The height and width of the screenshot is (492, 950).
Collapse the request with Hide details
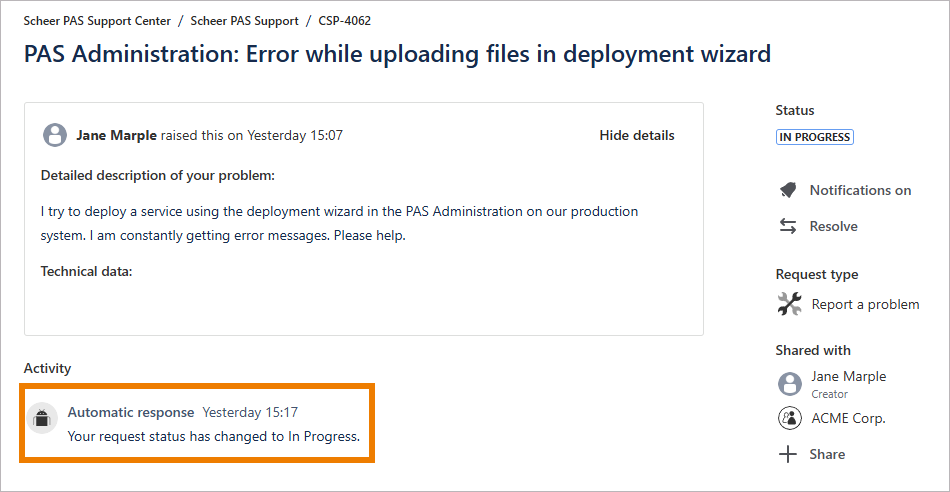[x=637, y=135]
